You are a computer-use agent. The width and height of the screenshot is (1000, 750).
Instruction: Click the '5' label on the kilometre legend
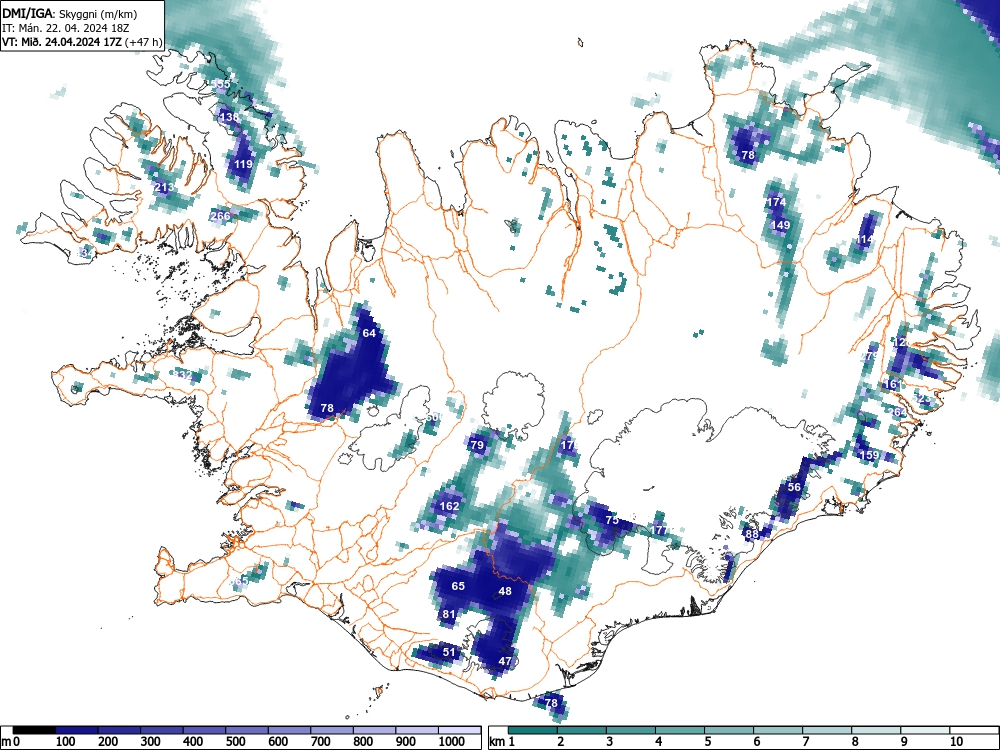708,742
